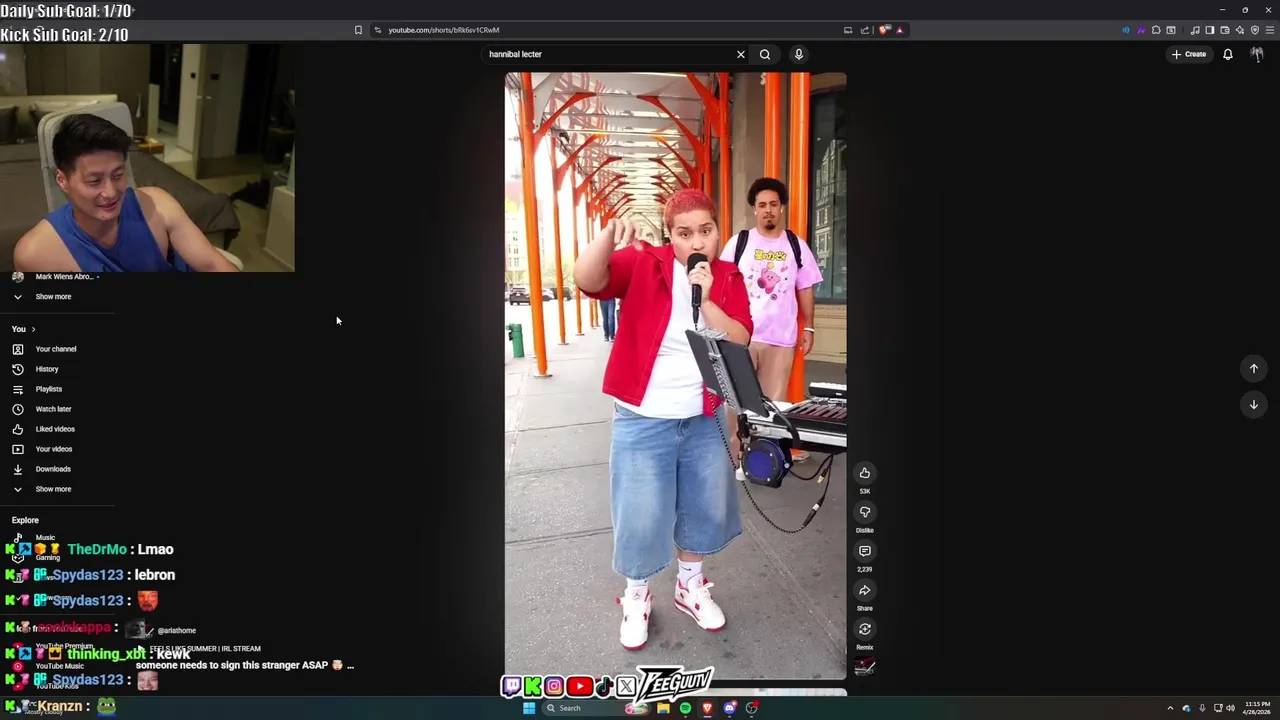This screenshot has width=1280, height=720.
Task: Open the comments icon showing 2,239
Action: coord(865,551)
